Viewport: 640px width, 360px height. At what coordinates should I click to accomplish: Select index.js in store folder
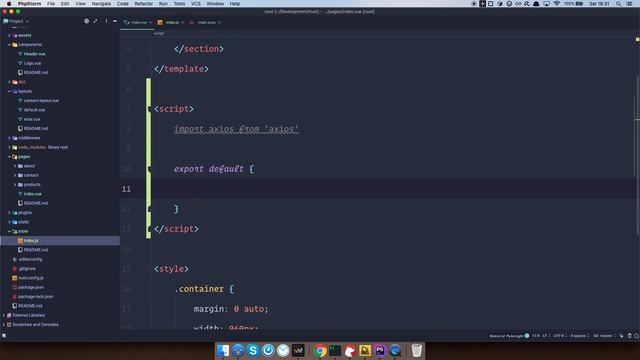click(x=31, y=241)
